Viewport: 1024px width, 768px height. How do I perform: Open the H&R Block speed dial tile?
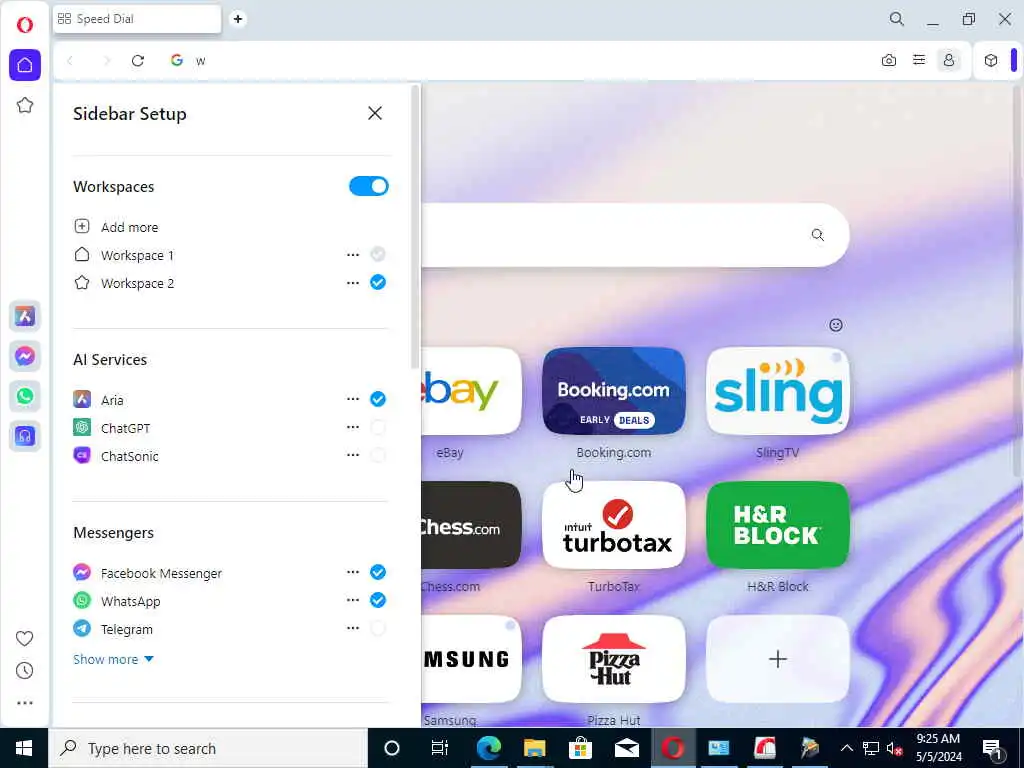[778, 525]
